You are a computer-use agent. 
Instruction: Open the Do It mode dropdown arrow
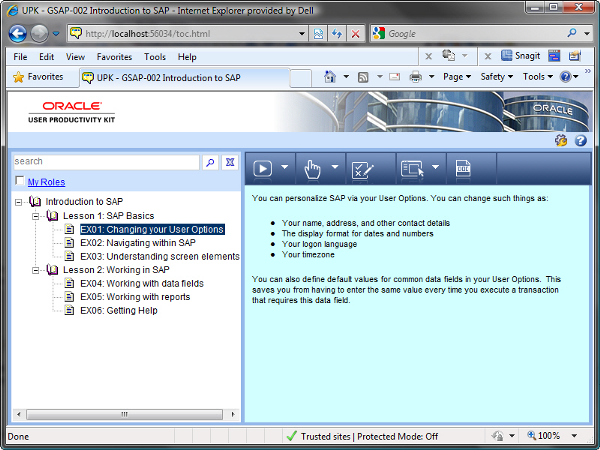435,167
